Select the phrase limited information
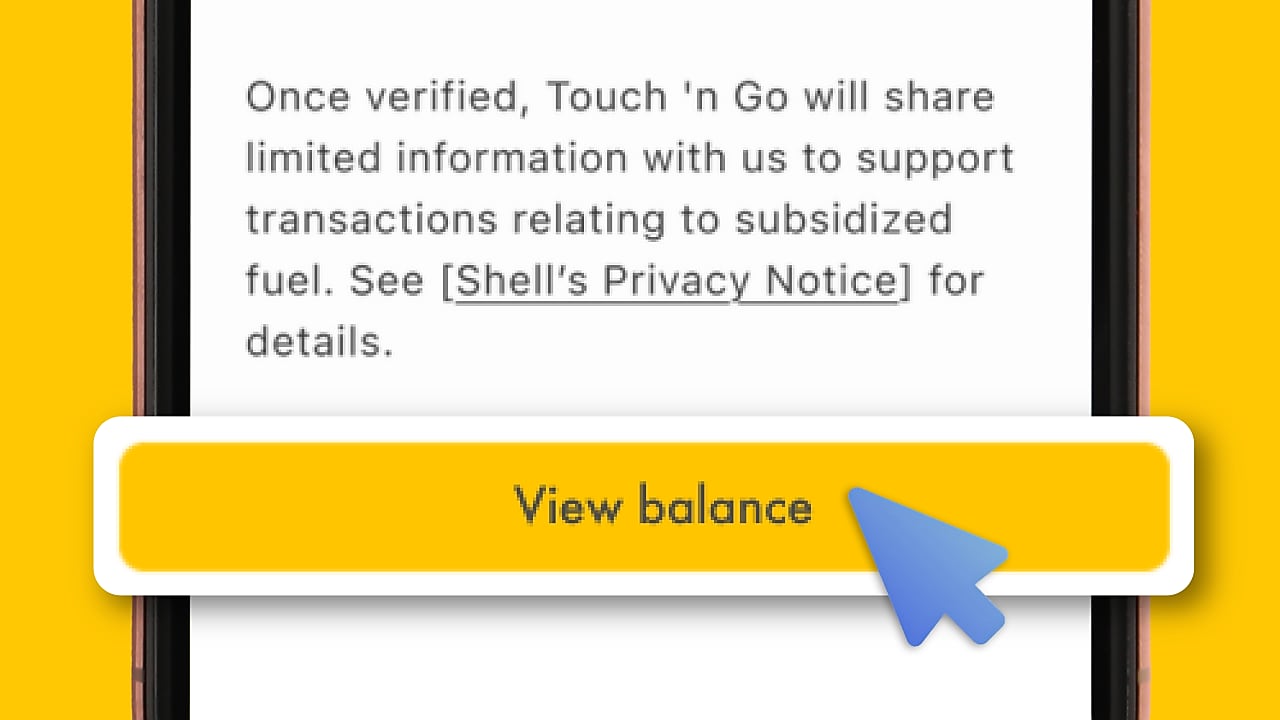Screen dimensions: 1280x720 point(420,157)
